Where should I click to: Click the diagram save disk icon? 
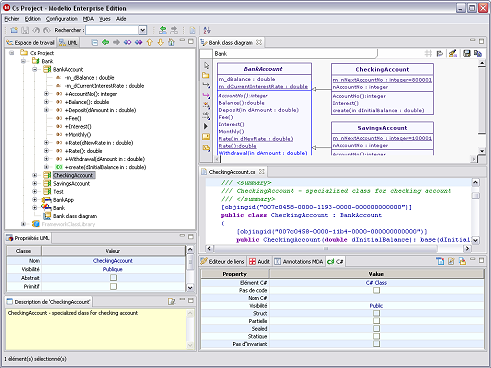tap(467, 53)
